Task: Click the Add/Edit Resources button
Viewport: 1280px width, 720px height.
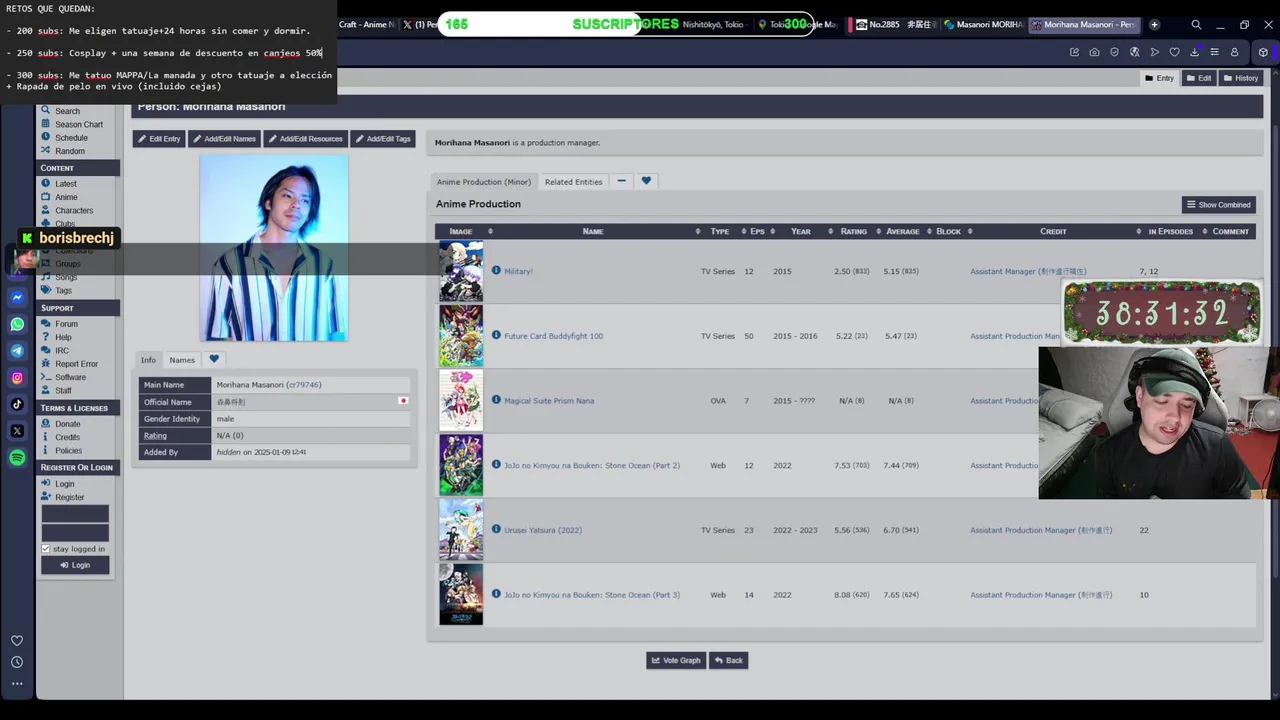Action: tap(306, 139)
